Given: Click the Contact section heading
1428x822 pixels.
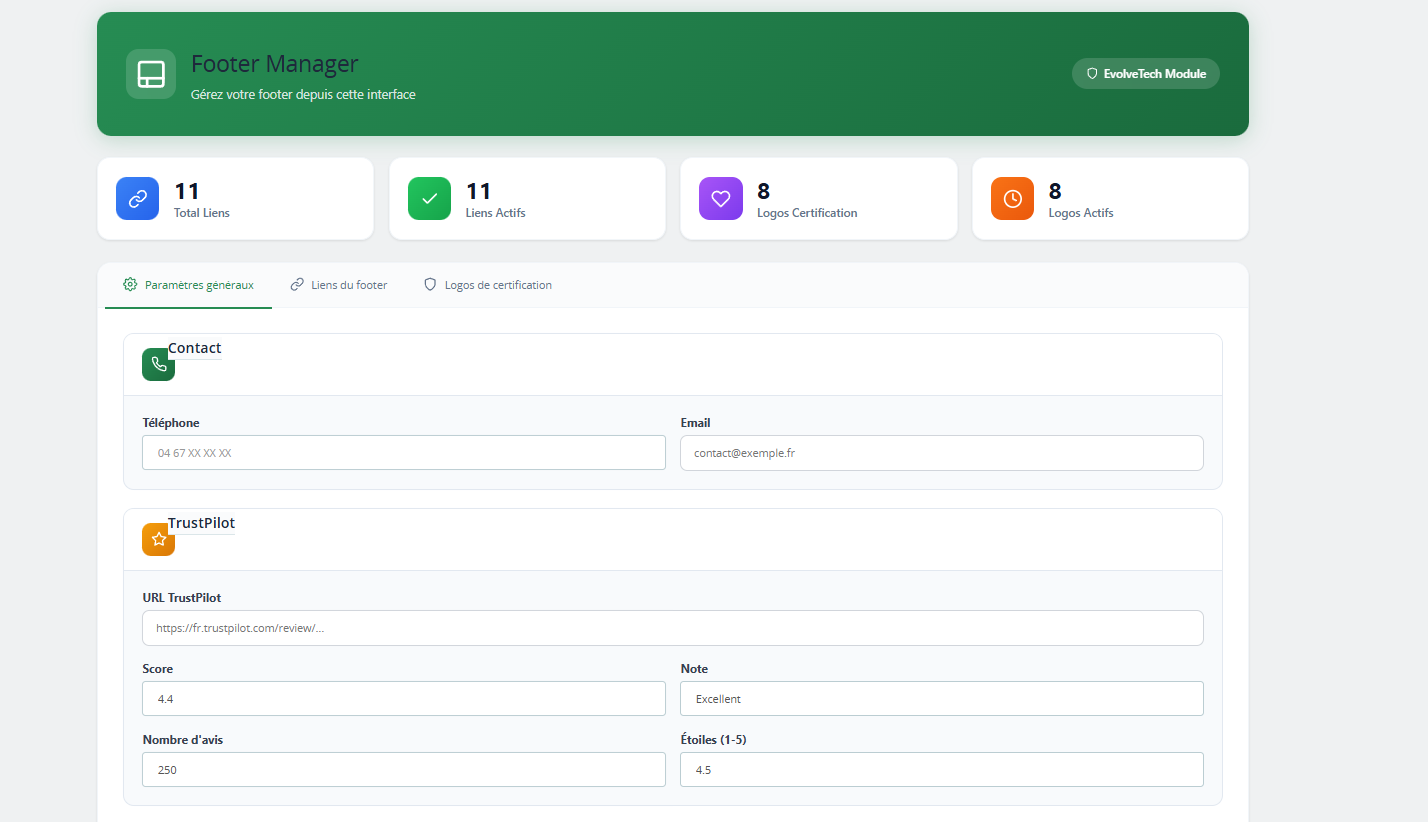Looking at the screenshot, I should coord(195,348).
